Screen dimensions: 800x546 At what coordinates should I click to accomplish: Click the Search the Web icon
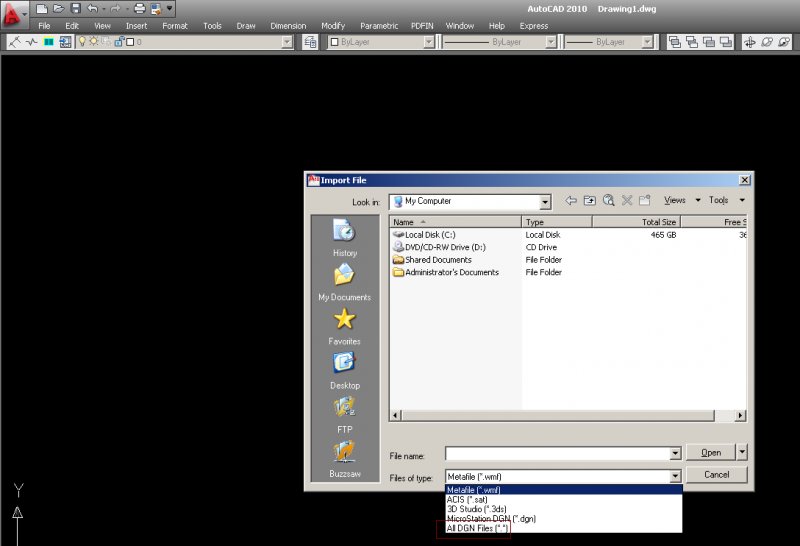pyautogui.click(x=608, y=201)
